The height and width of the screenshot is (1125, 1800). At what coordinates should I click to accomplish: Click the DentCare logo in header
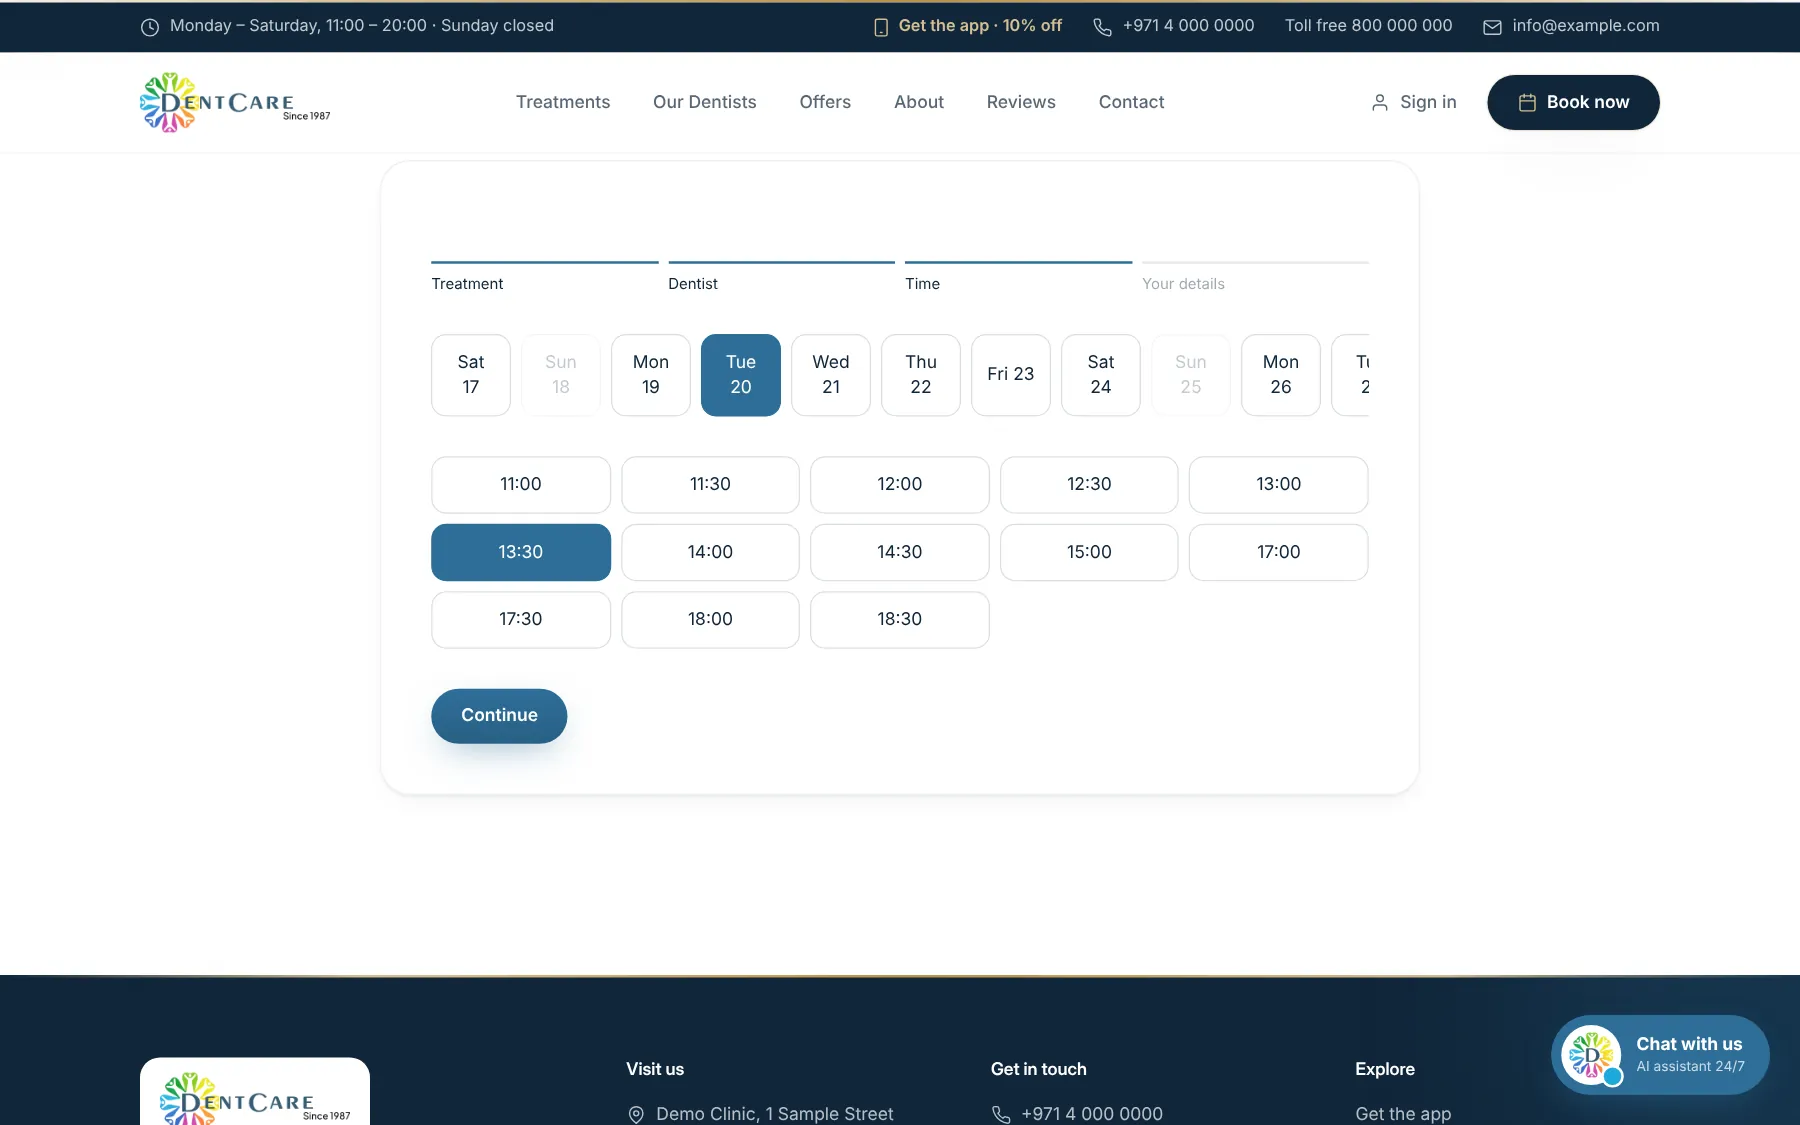235,102
